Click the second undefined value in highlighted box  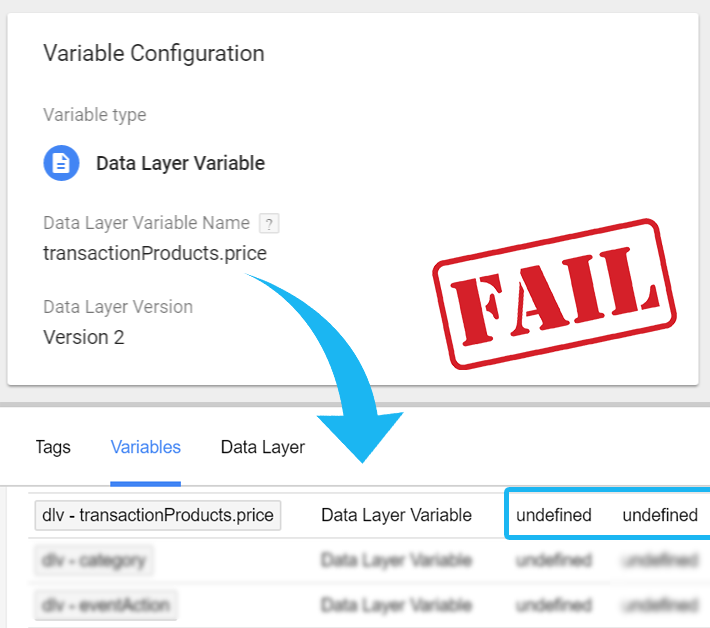click(660, 515)
